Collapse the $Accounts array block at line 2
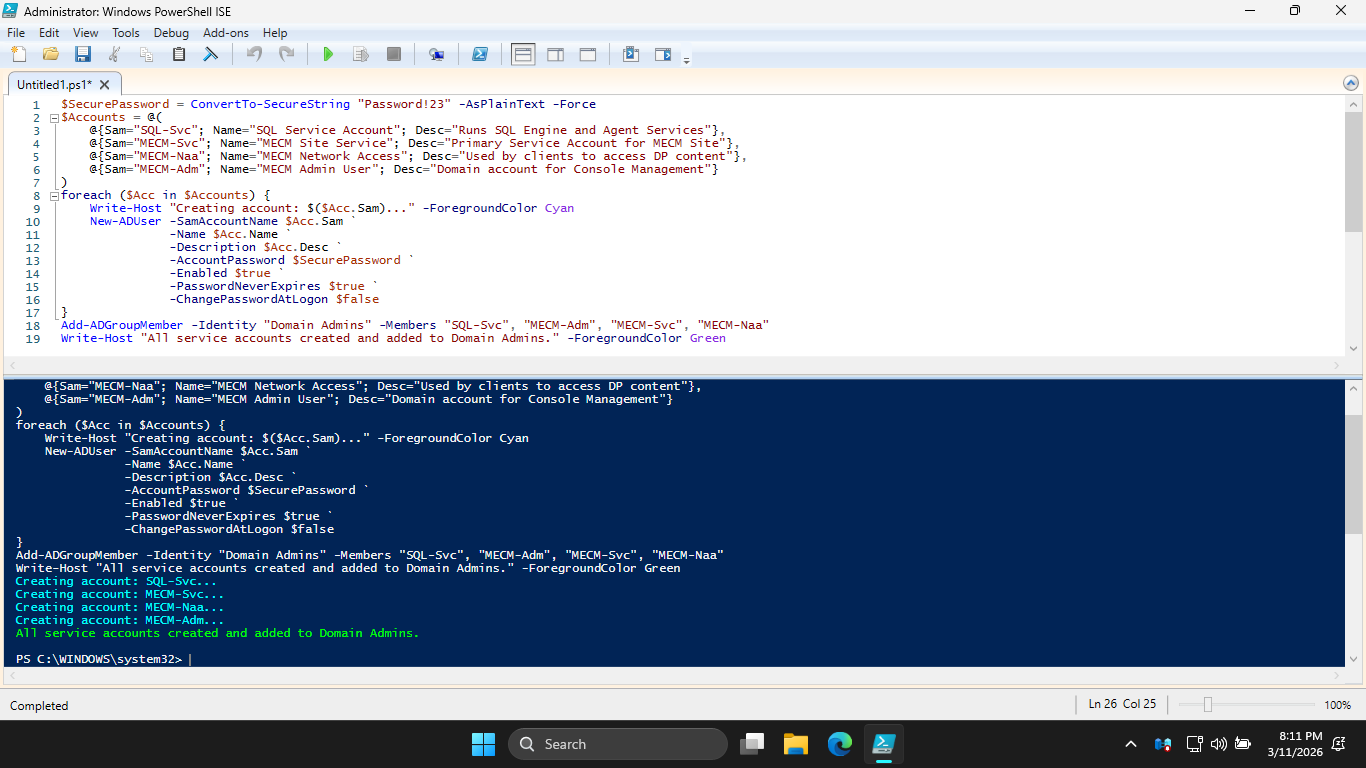The height and width of the screenshot is (768, 1366). point(54,117)
